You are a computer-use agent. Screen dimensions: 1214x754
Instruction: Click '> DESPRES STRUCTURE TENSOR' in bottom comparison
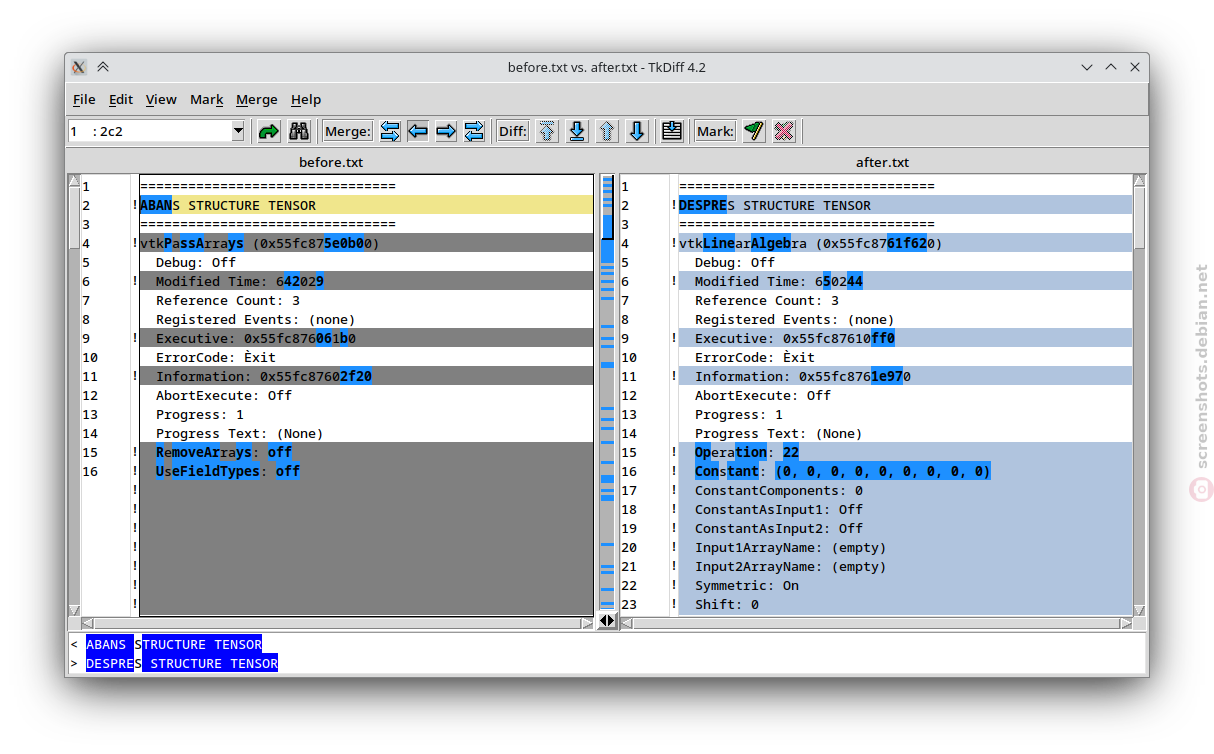coord(174,663)
